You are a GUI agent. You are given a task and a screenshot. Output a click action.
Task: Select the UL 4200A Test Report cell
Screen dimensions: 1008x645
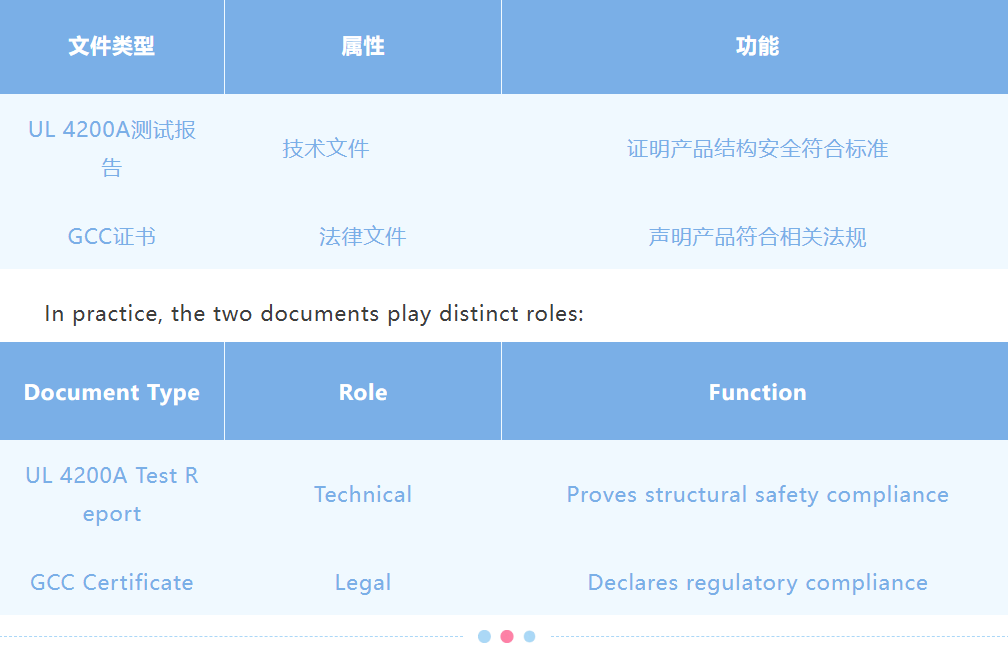tap(112, 494)
